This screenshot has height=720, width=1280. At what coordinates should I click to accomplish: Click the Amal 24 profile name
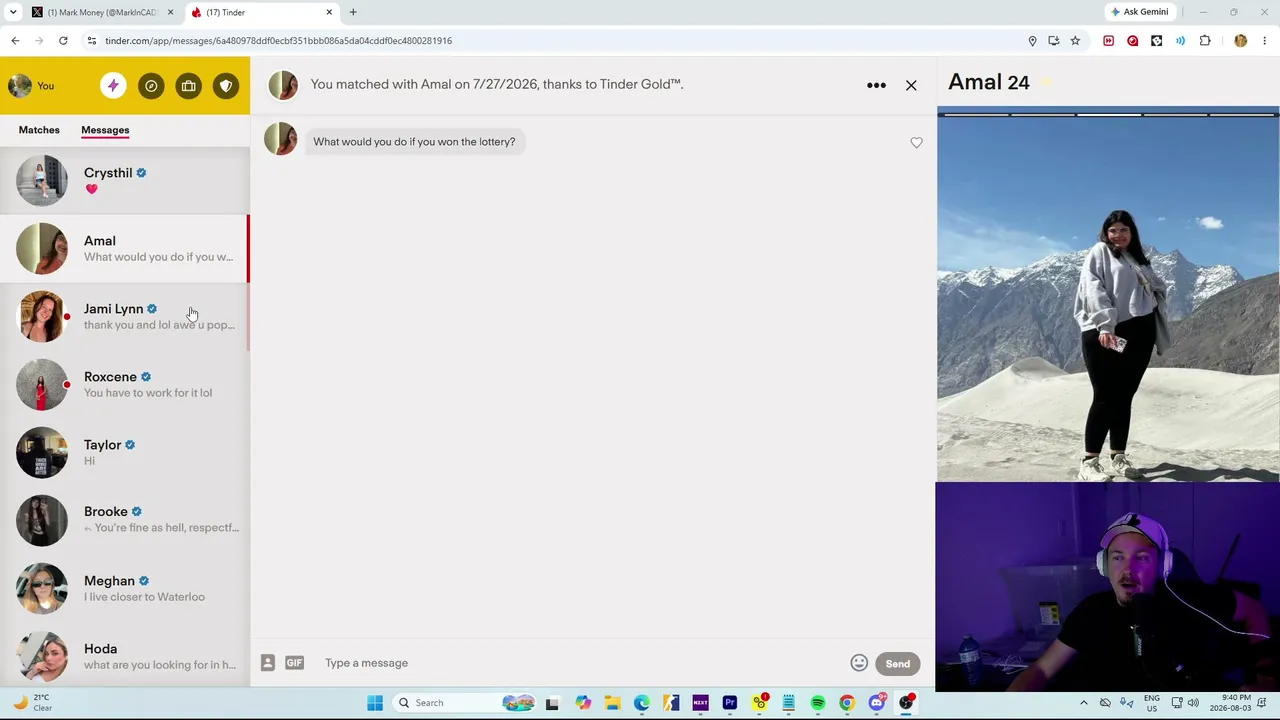(x=988, y=83)
